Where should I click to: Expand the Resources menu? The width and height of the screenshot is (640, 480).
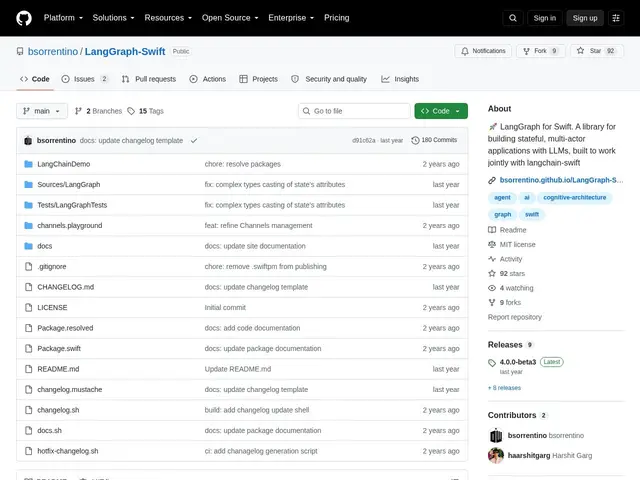(x=168, y=18)
